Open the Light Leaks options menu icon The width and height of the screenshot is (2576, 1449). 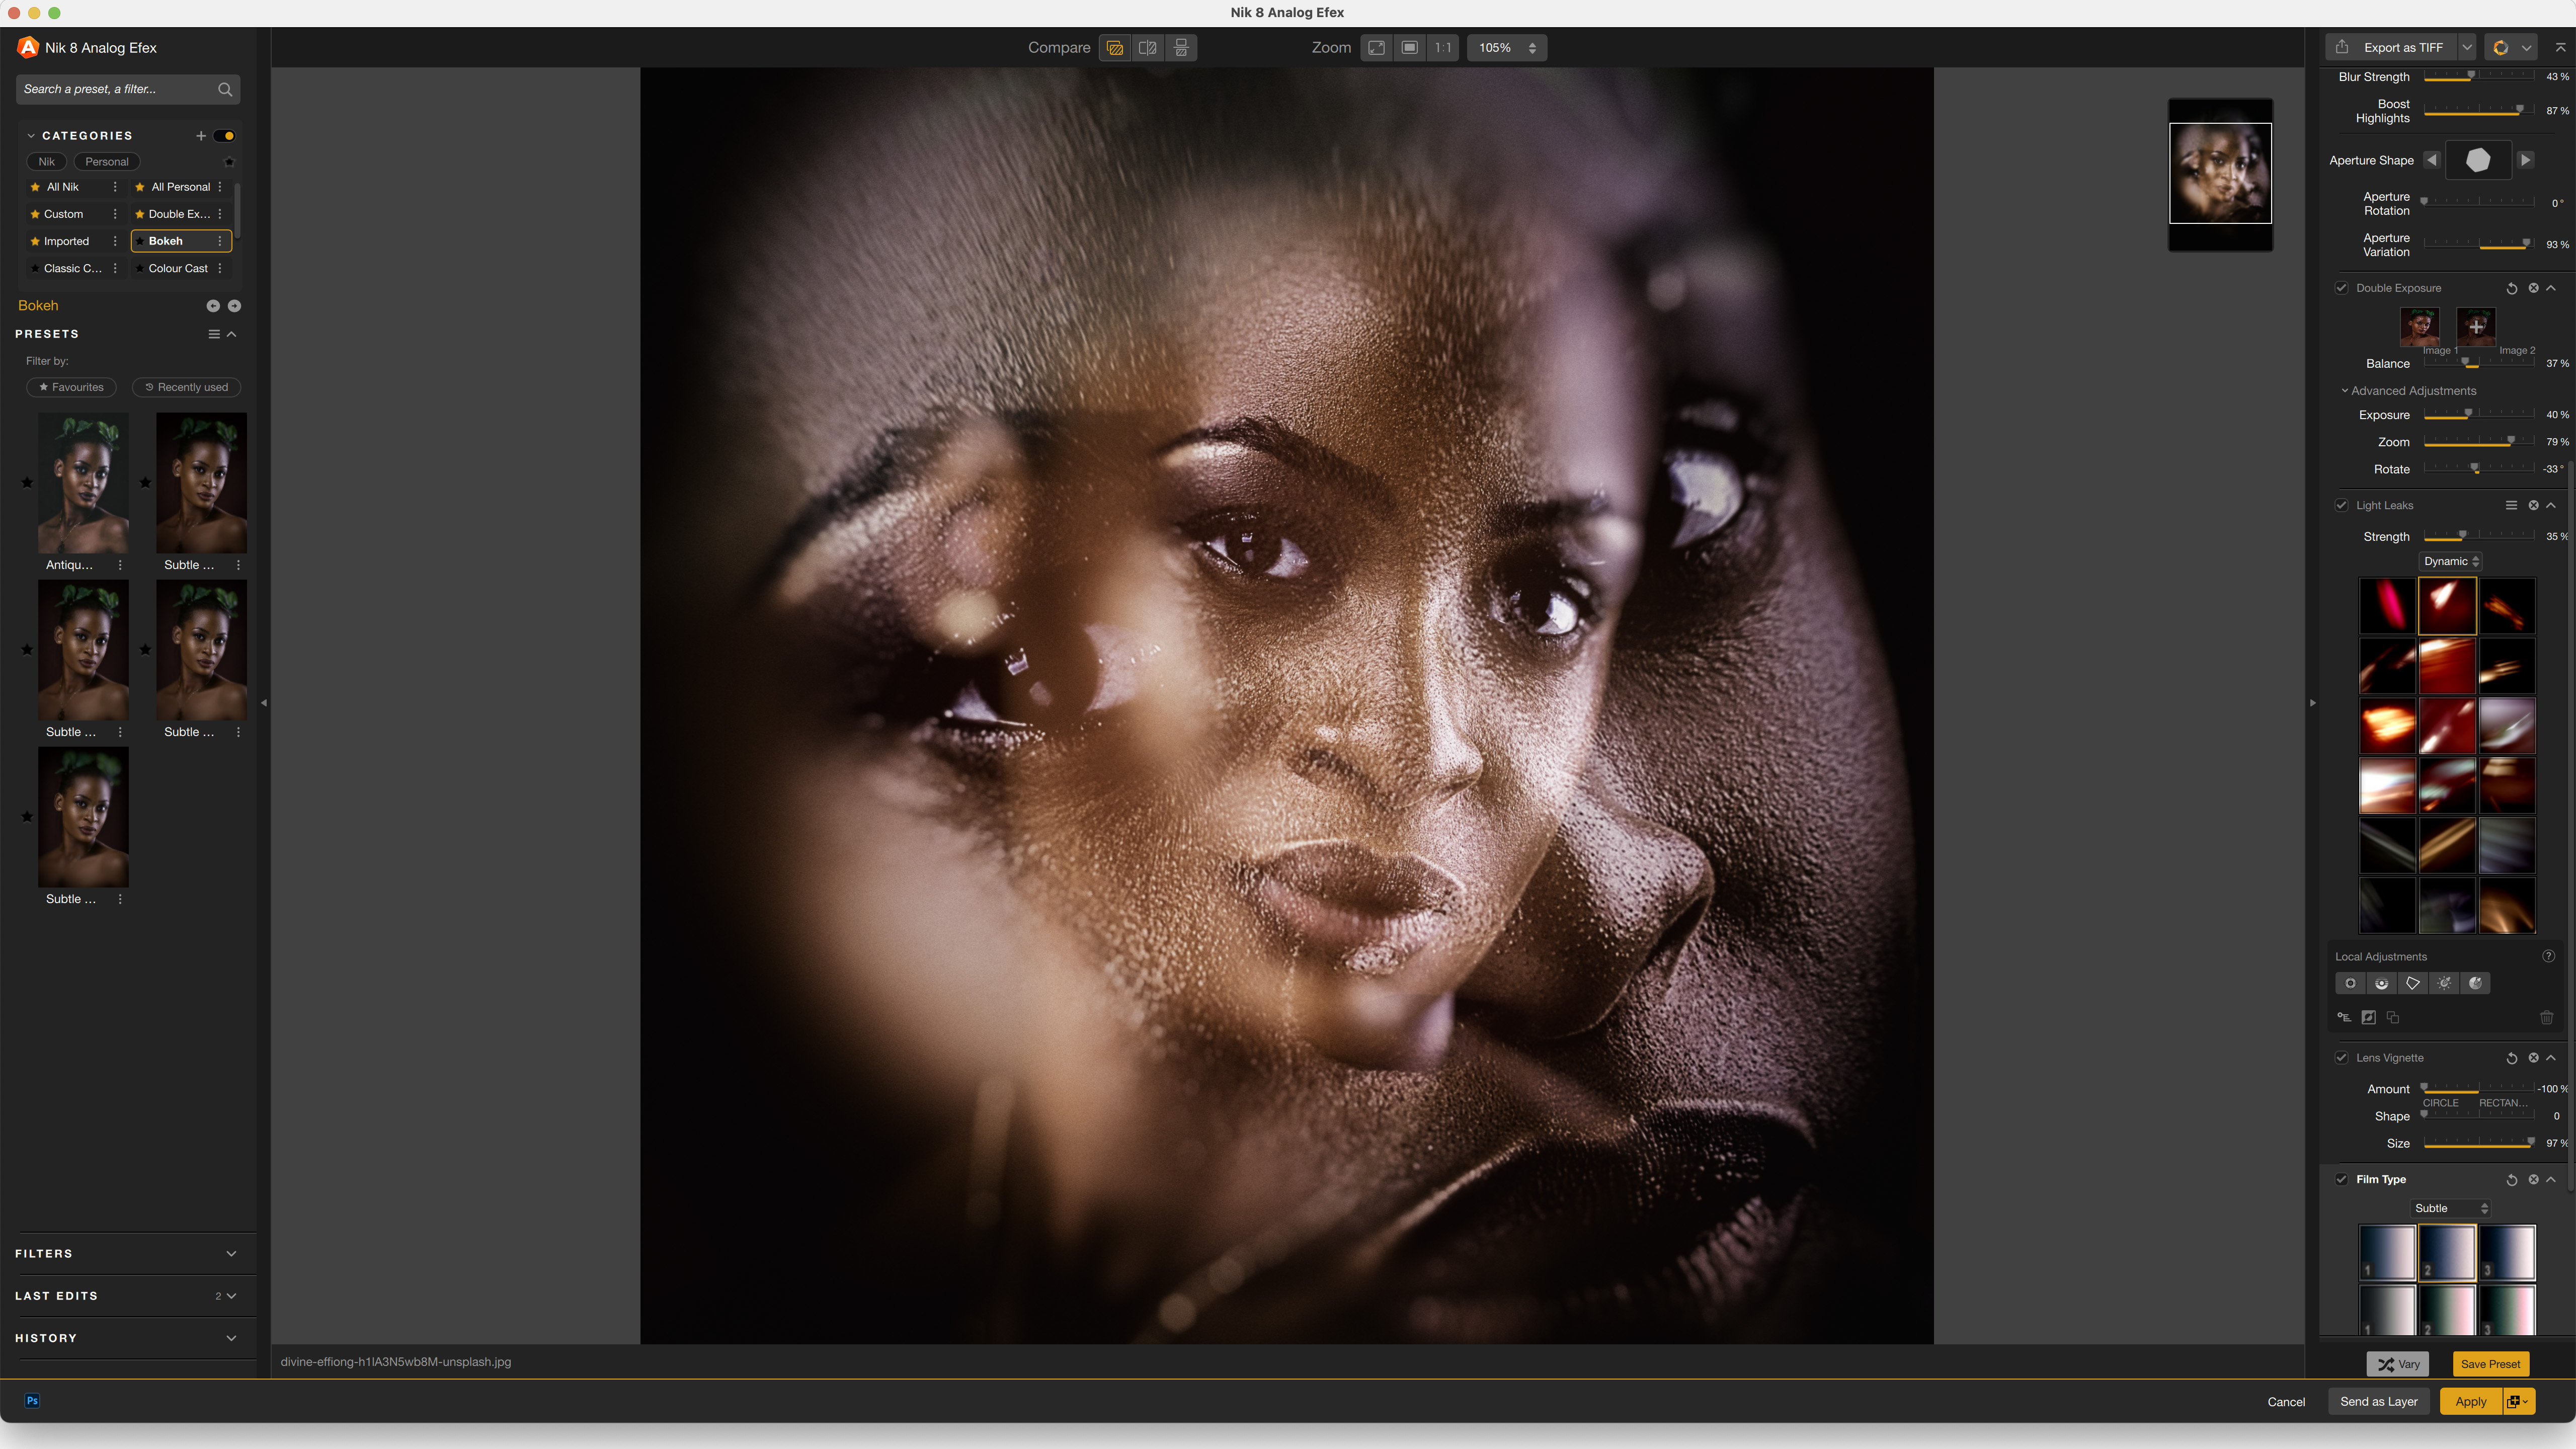click(2511, 506)
